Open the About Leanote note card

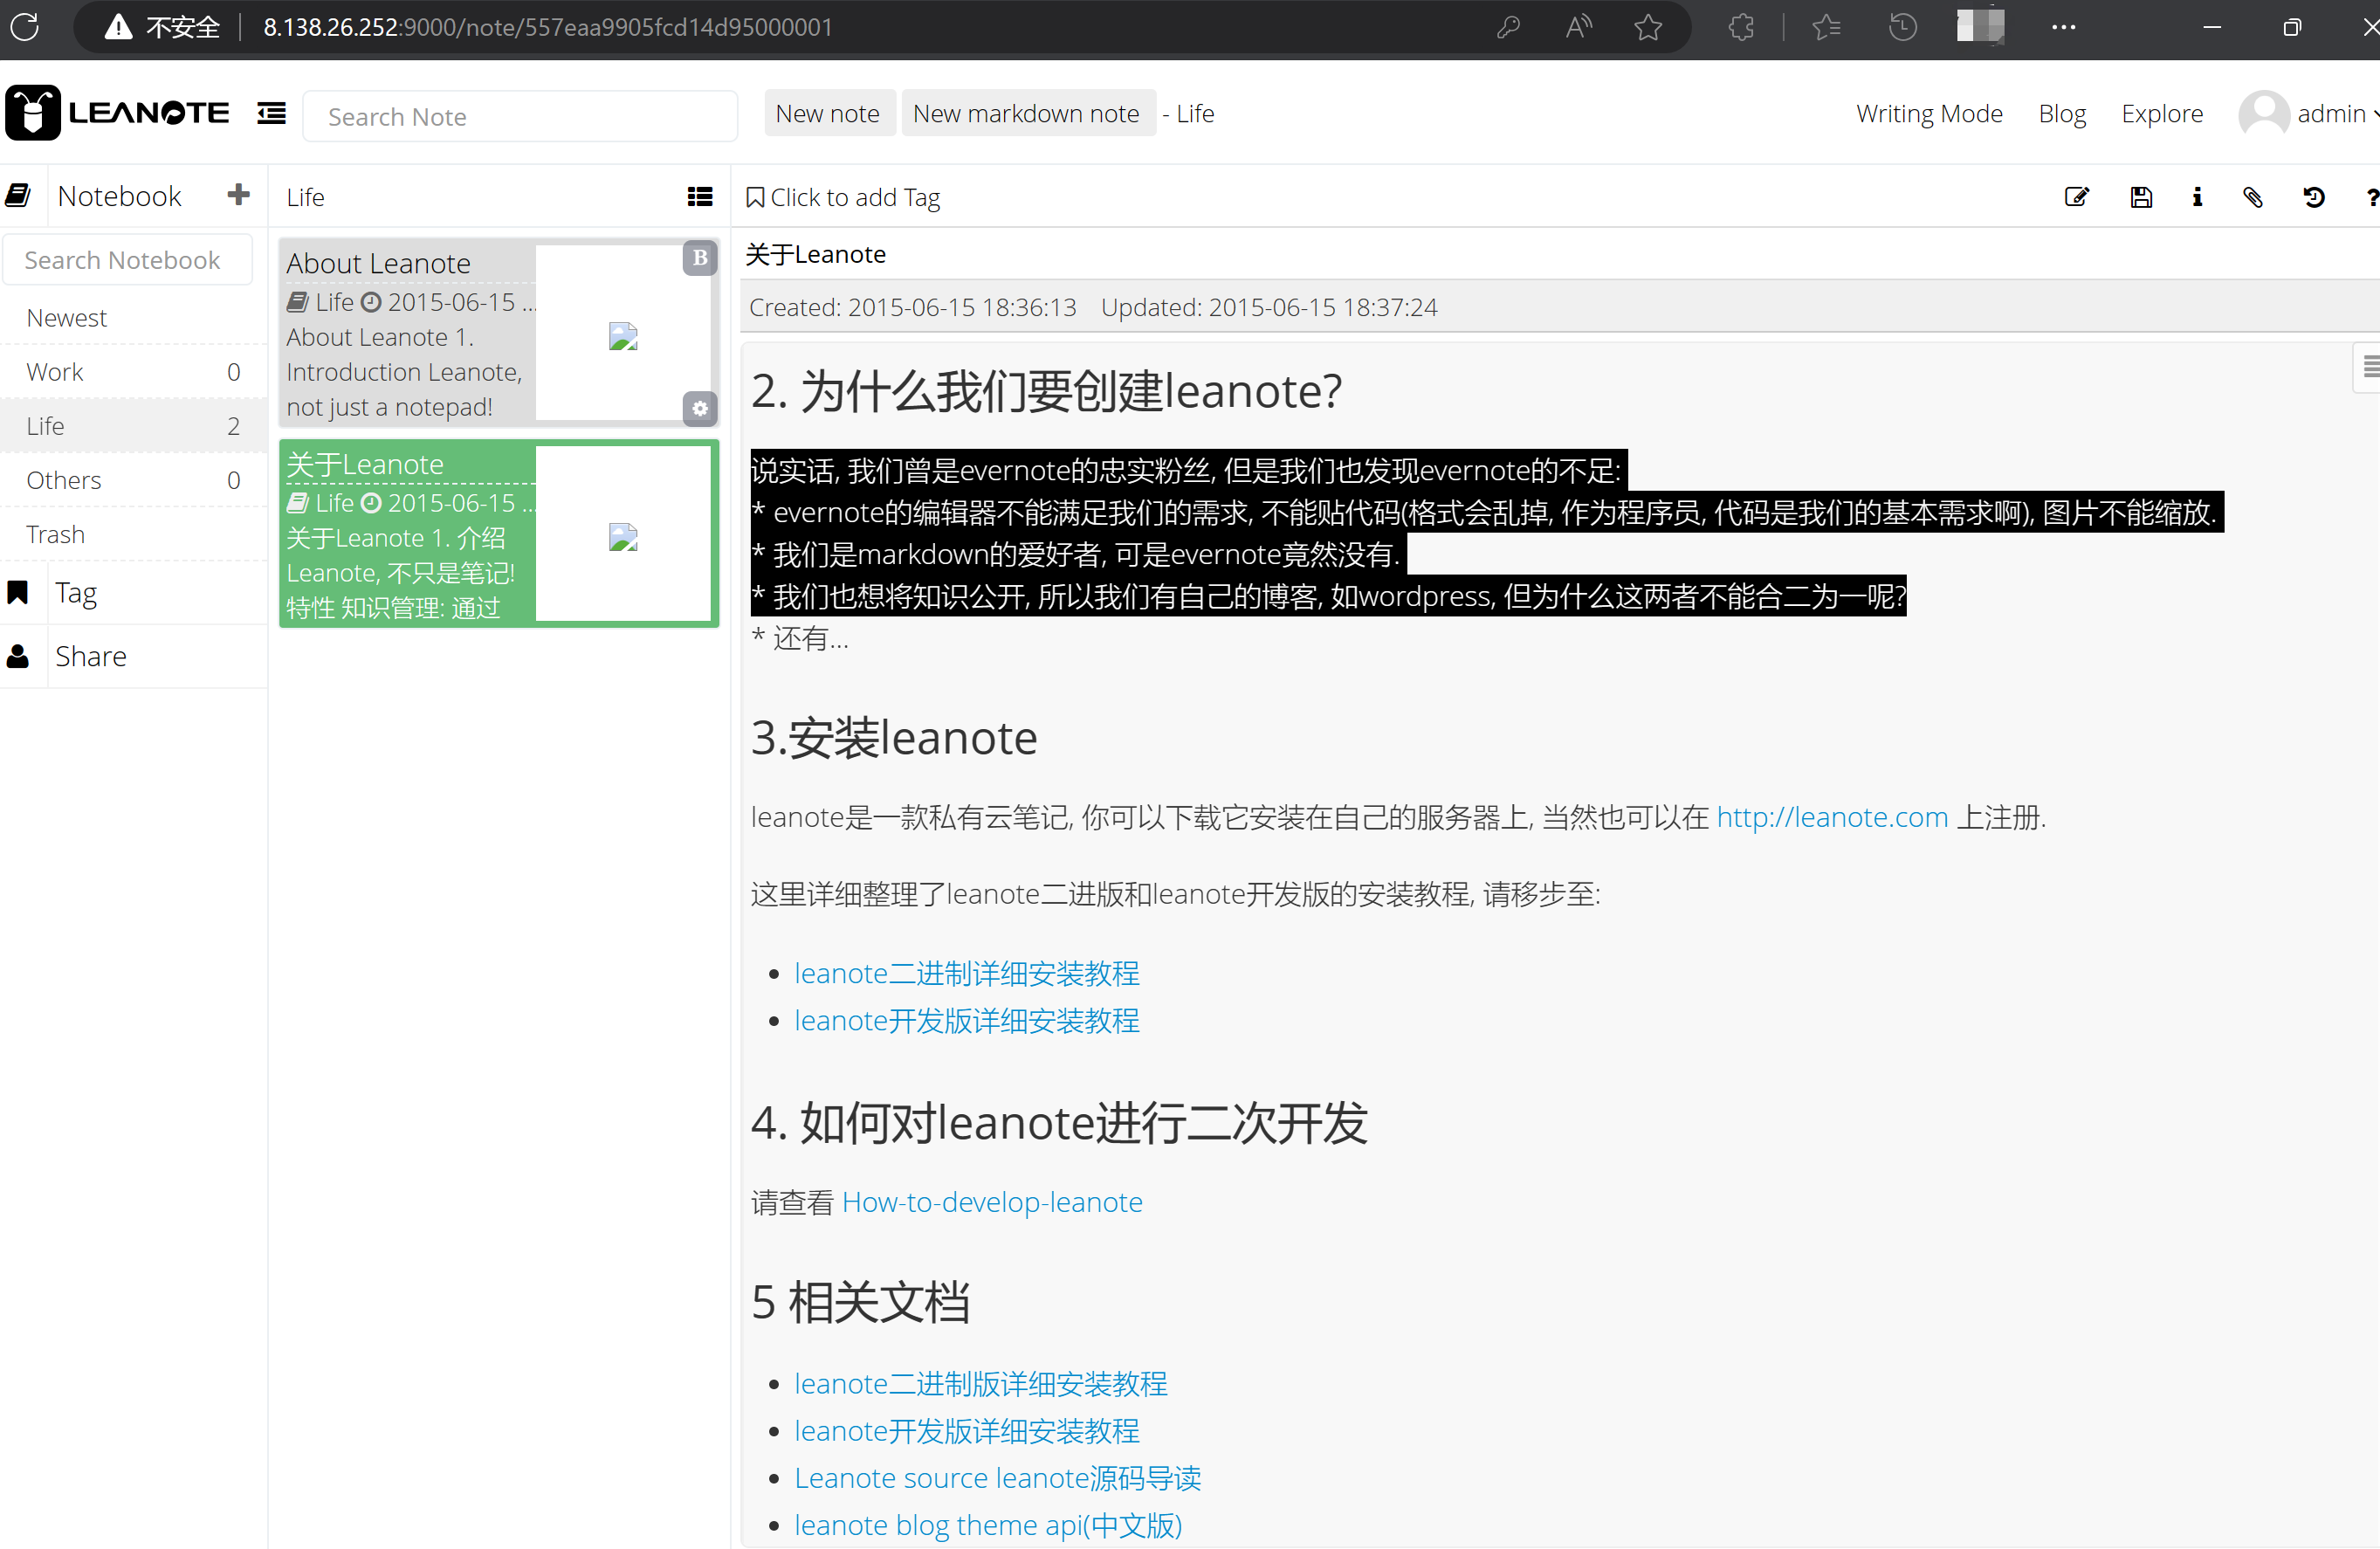498,333
